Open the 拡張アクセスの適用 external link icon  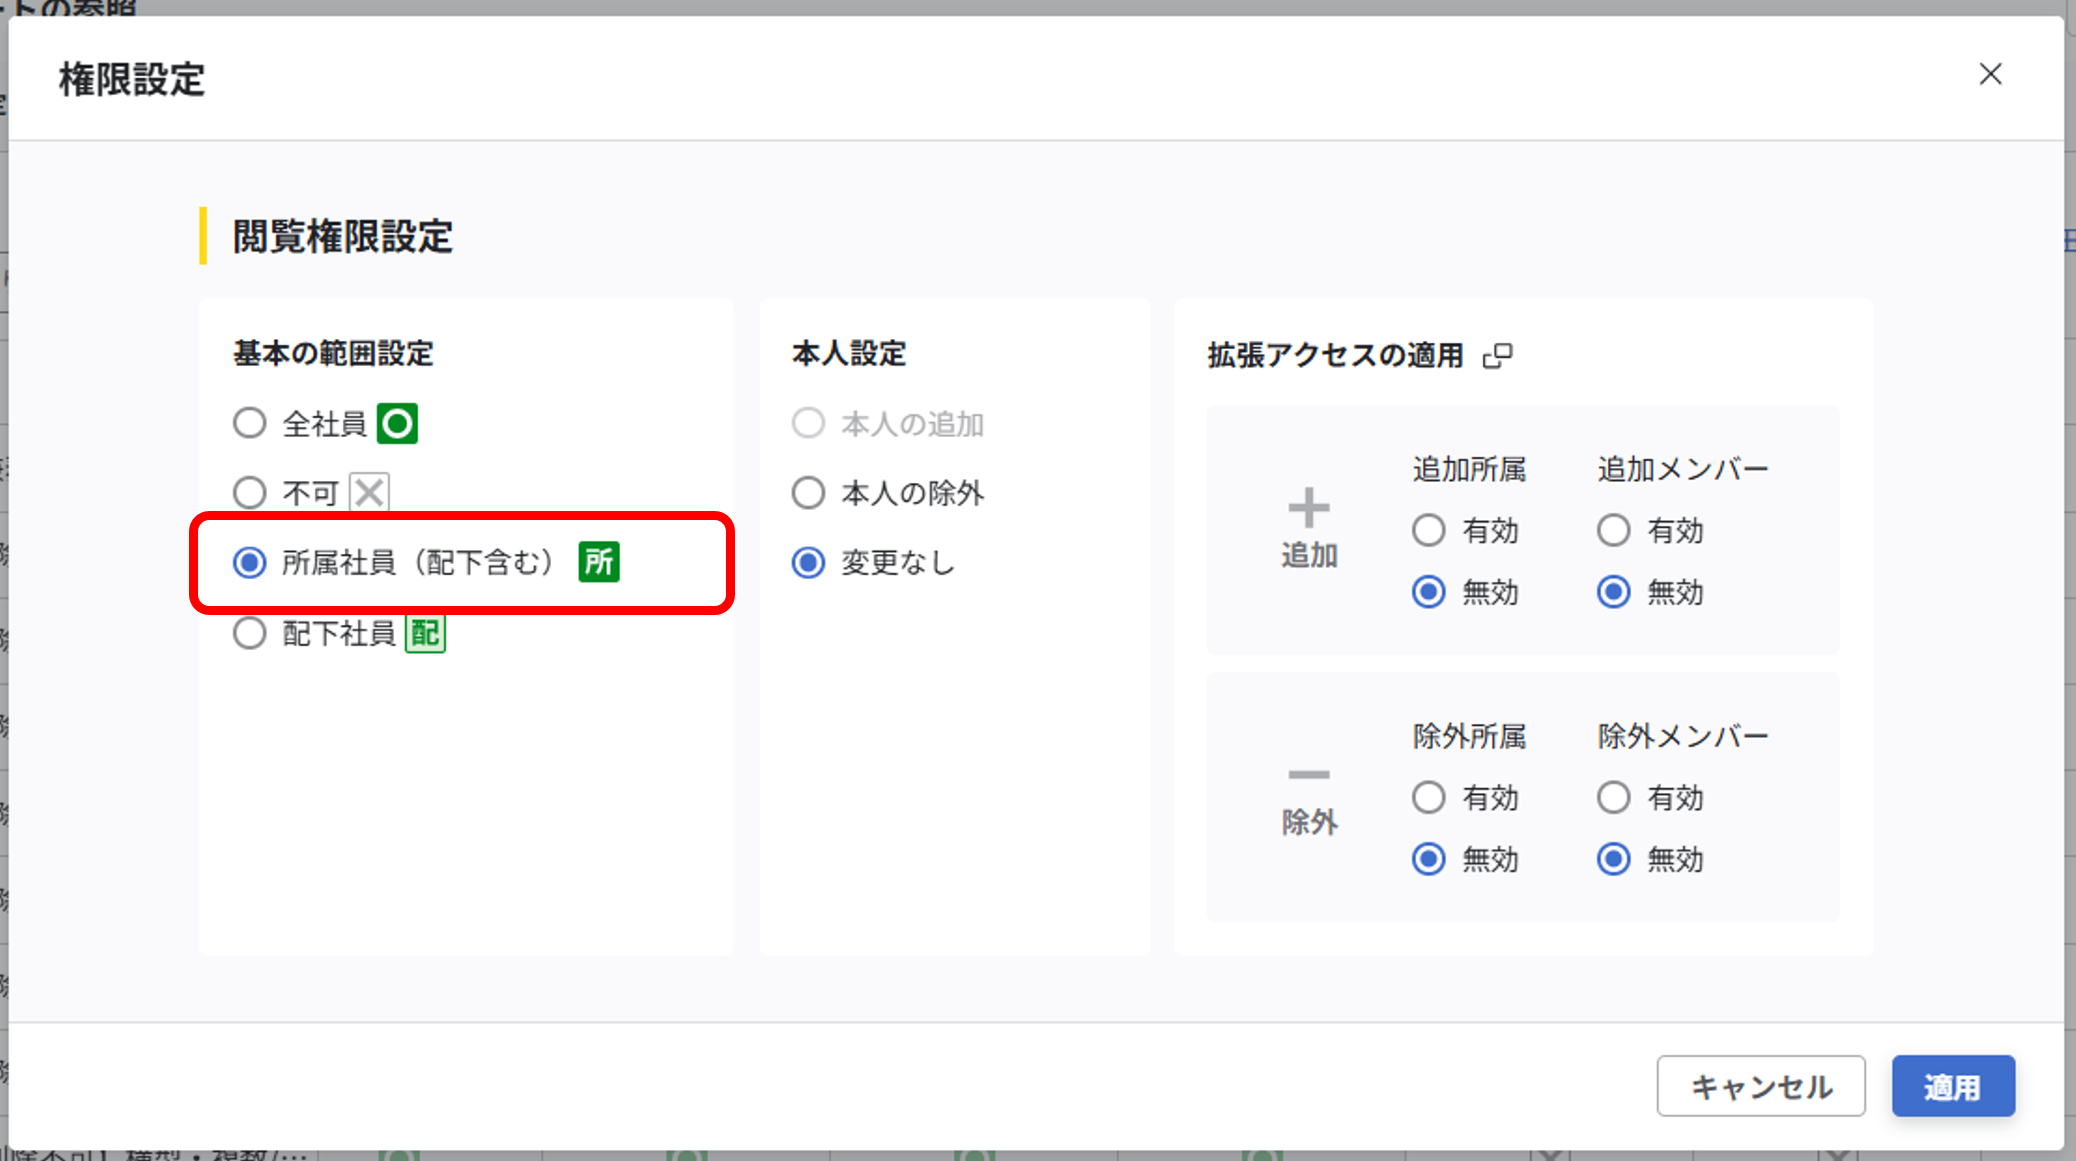(x=1497, y=356)
